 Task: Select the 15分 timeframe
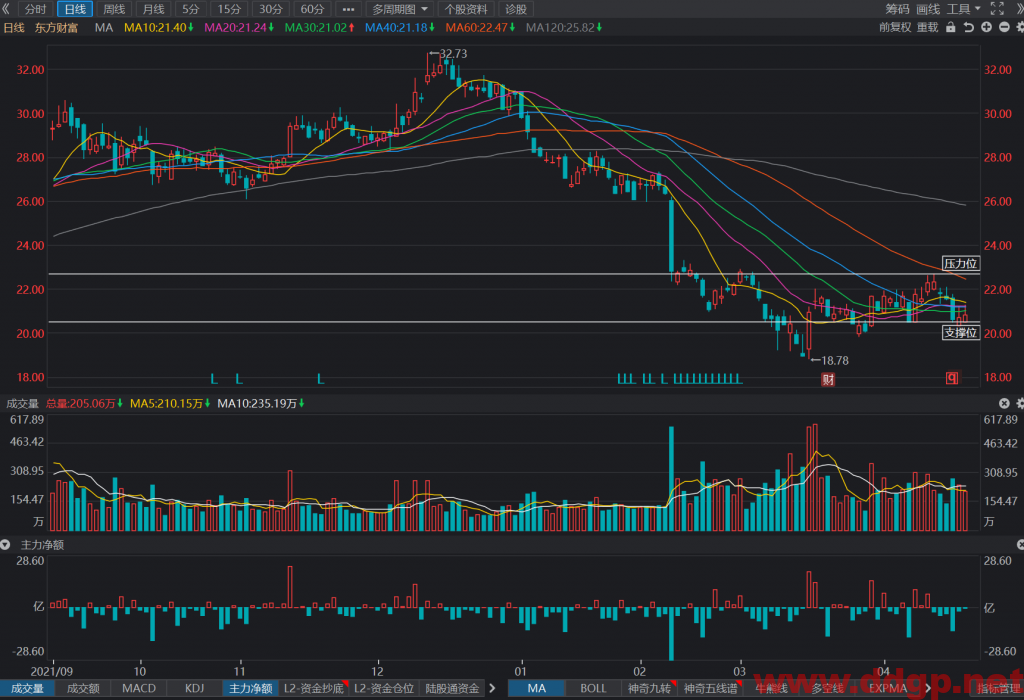coord(229,9)
